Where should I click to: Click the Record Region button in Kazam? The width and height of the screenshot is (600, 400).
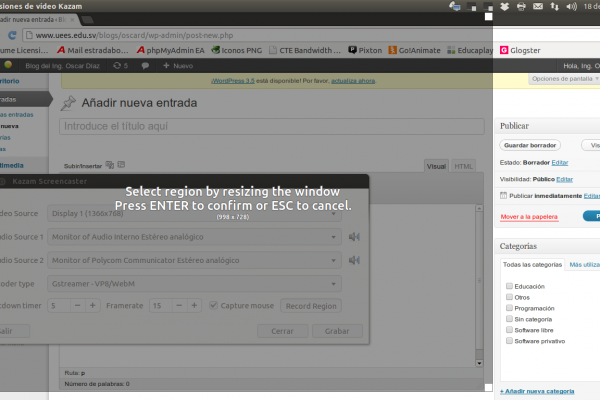(311, 306)
